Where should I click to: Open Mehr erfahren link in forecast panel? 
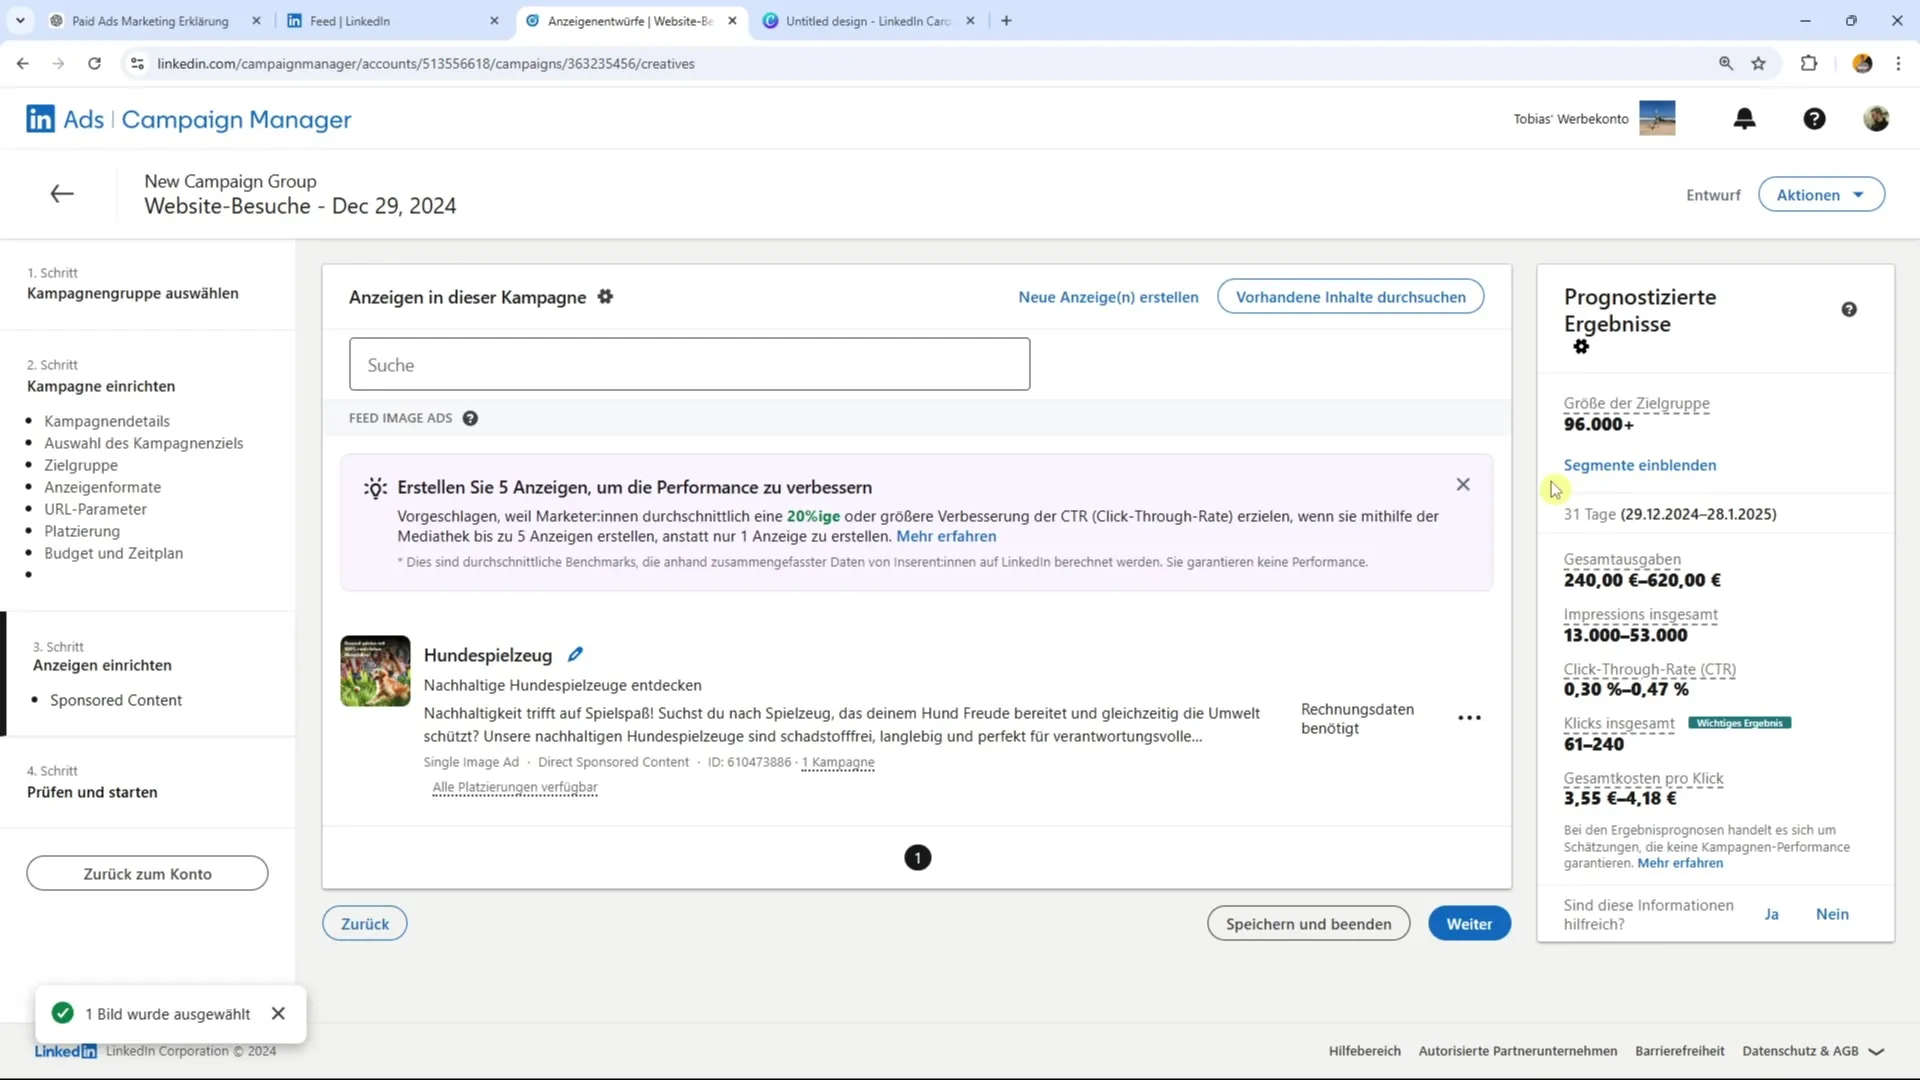pyautogui.click(x=1680, y=863)
